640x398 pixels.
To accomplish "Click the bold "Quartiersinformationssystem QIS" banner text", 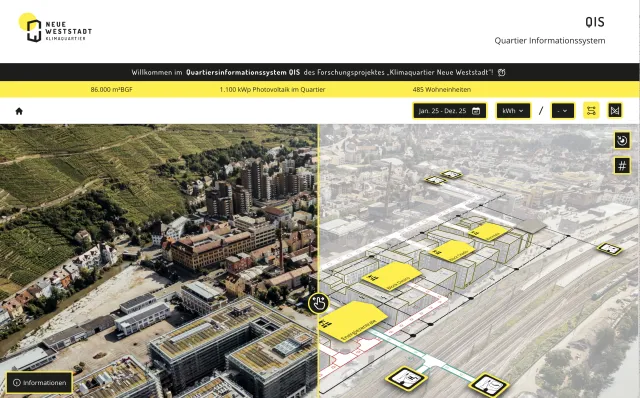I will pos(243,72).
